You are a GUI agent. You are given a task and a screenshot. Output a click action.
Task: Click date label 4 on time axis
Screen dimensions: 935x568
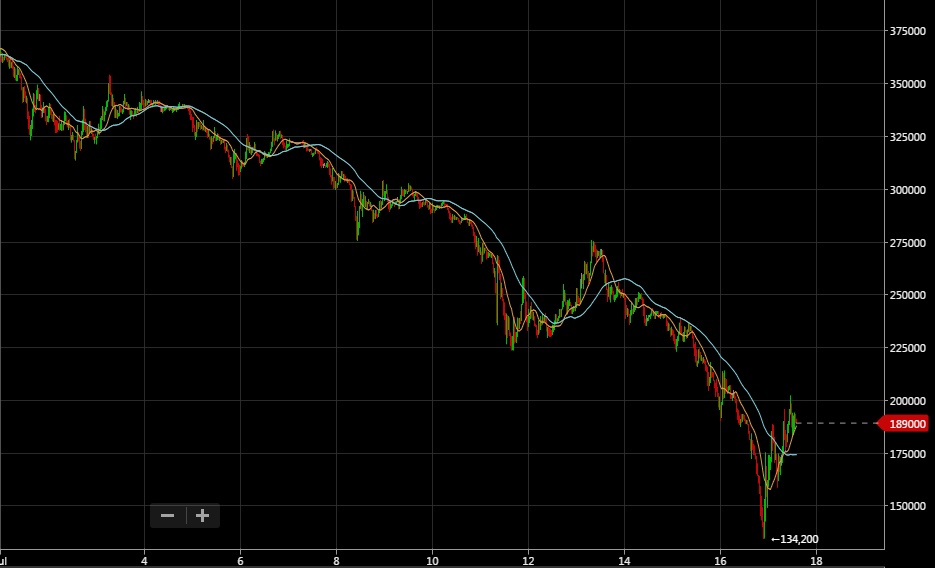(144, 561)
